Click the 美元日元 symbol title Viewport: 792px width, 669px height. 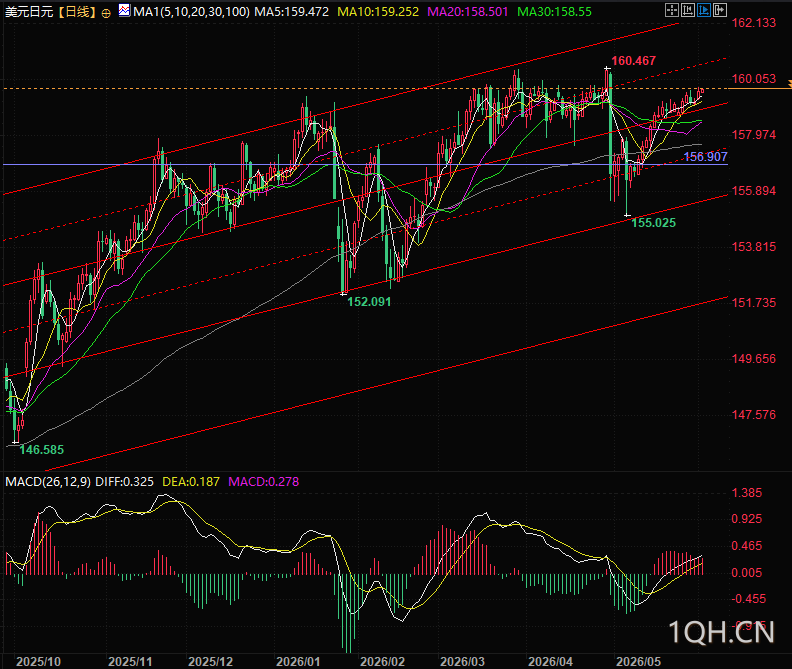click(x=29, y=12)
